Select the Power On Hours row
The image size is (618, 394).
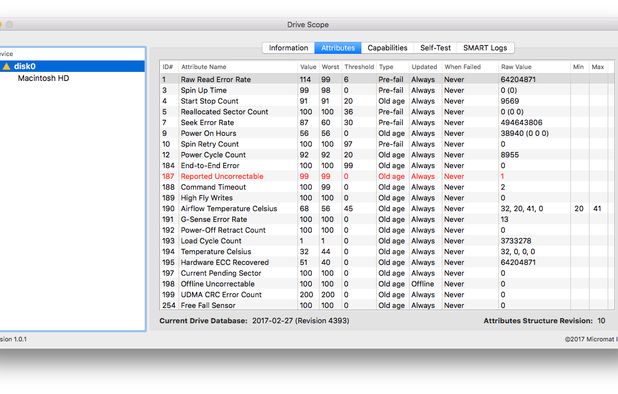click(387, 133)
